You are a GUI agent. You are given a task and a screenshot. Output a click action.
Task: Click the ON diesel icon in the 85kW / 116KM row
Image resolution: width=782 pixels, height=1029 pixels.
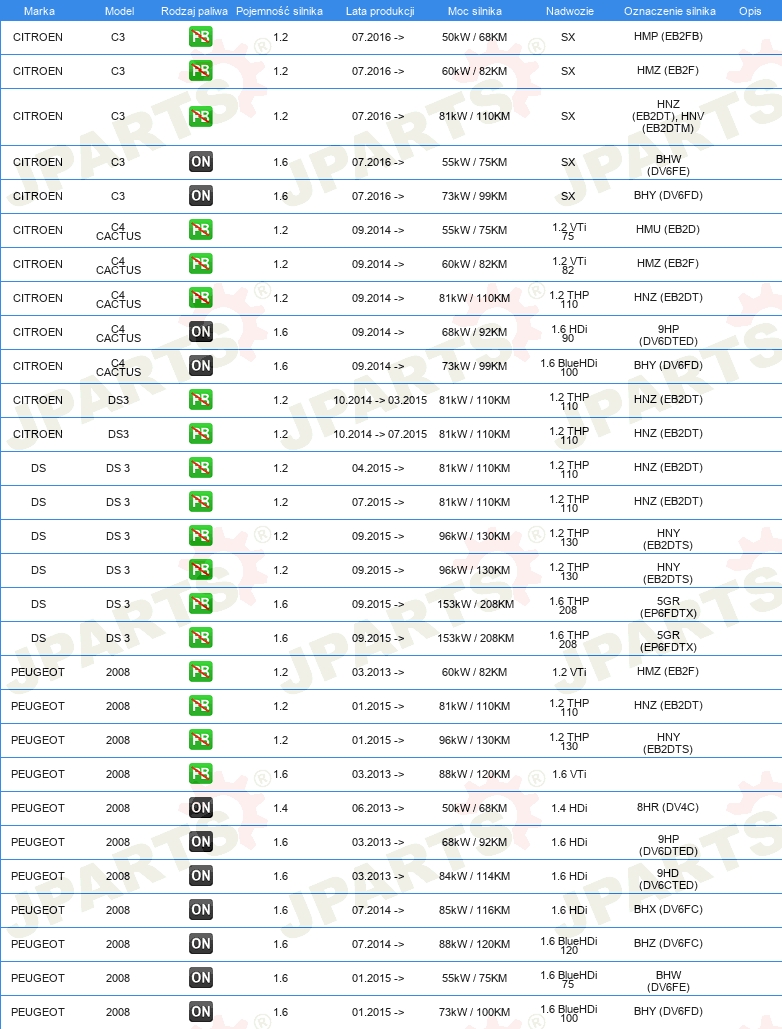click(201, 910)
